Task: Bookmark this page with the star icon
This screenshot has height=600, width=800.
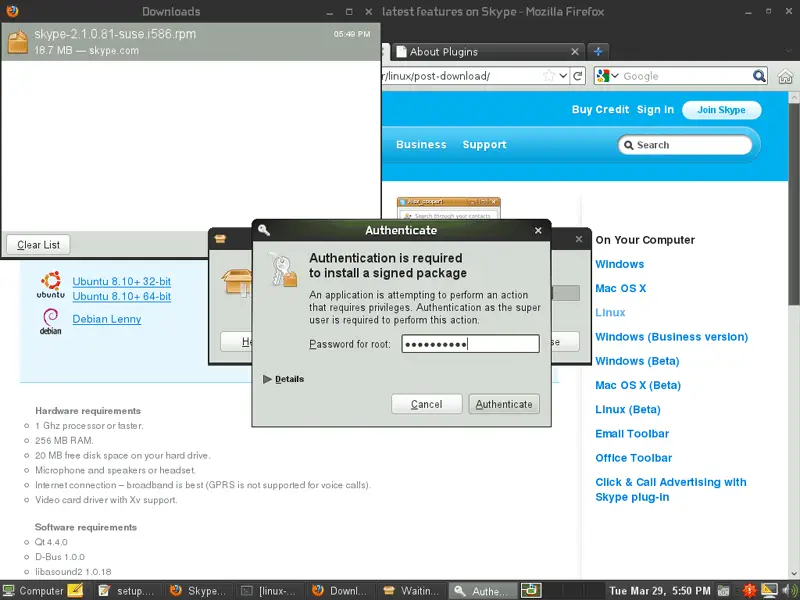Action: pos(549,76)
